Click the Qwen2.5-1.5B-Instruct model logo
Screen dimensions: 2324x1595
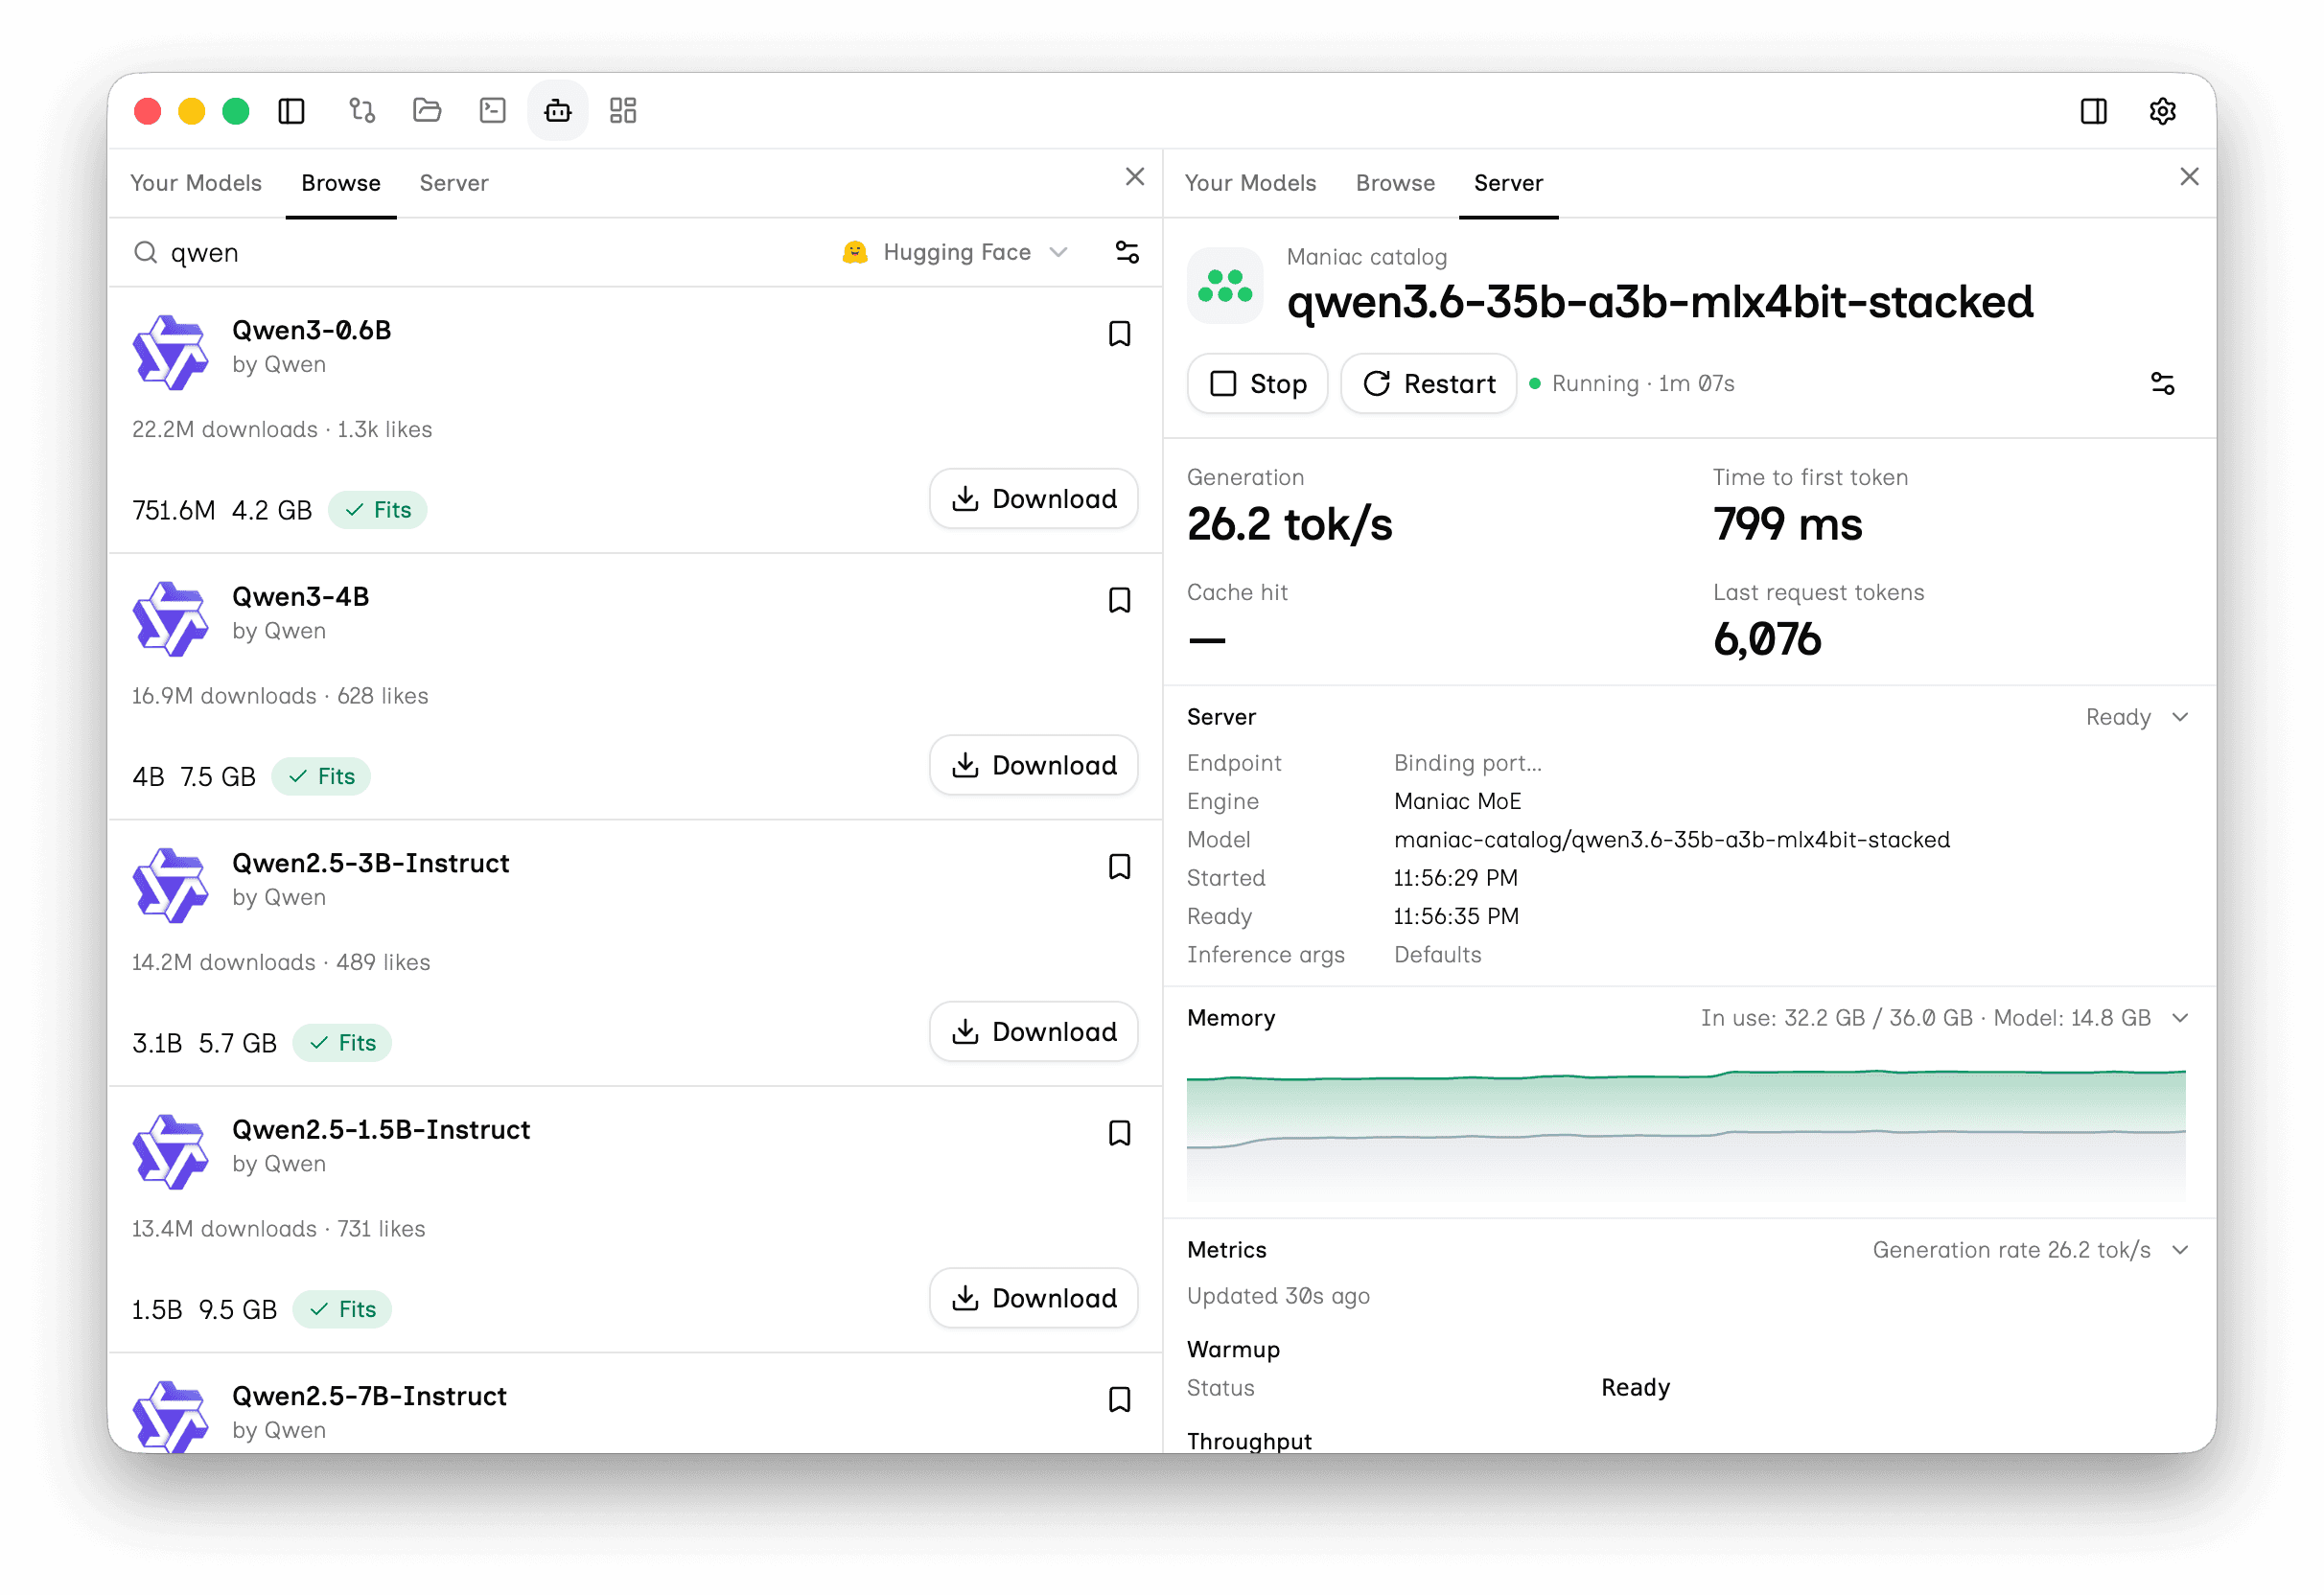click(170, 1152)
